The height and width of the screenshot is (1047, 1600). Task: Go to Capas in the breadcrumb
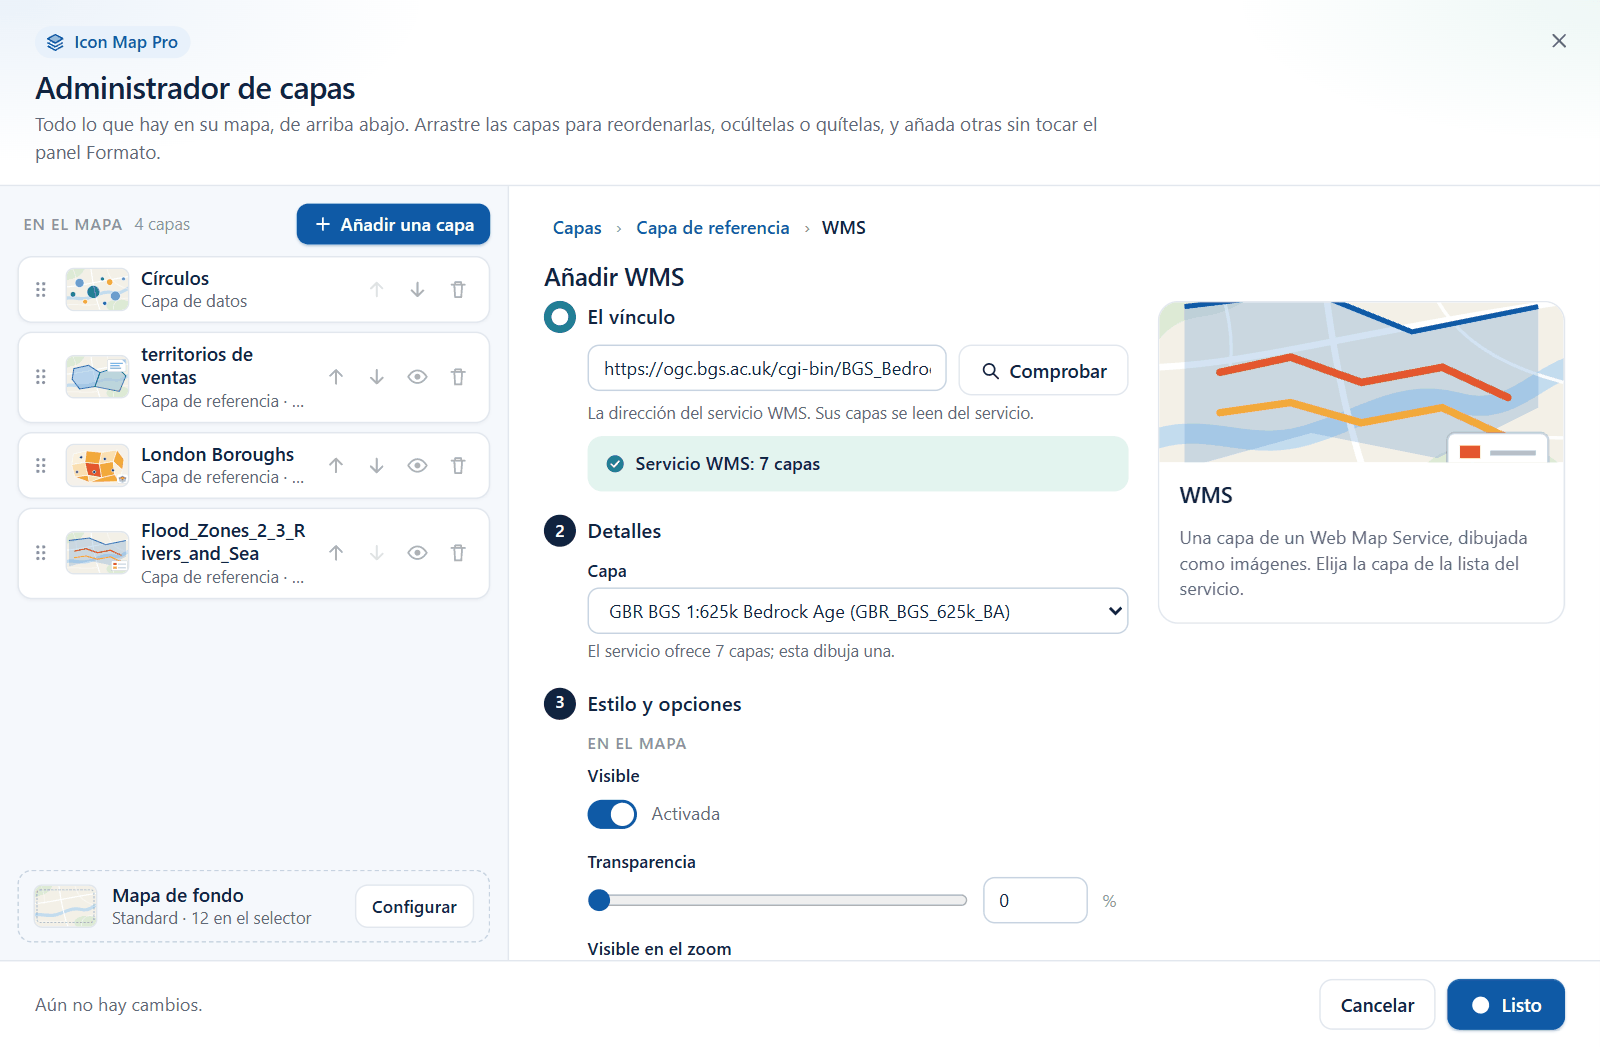[577, 228]
